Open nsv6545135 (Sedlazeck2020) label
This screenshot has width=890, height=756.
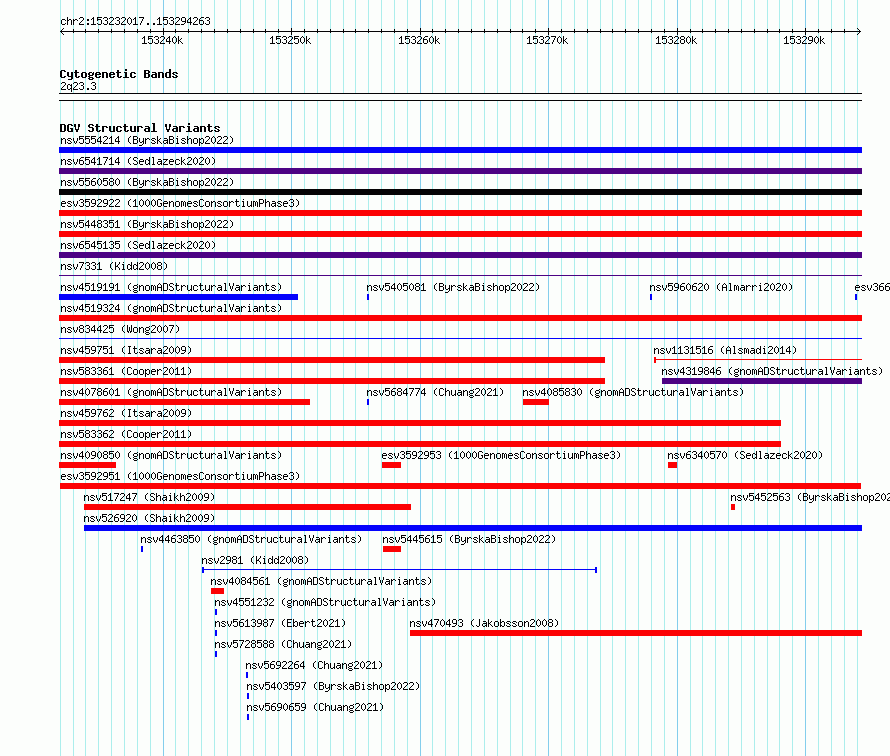click(138, 245)
